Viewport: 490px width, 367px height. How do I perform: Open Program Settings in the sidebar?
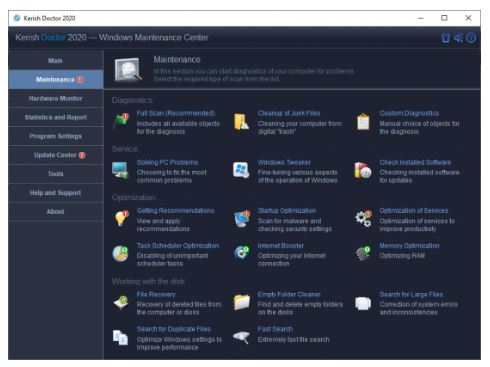click(56, 136)
